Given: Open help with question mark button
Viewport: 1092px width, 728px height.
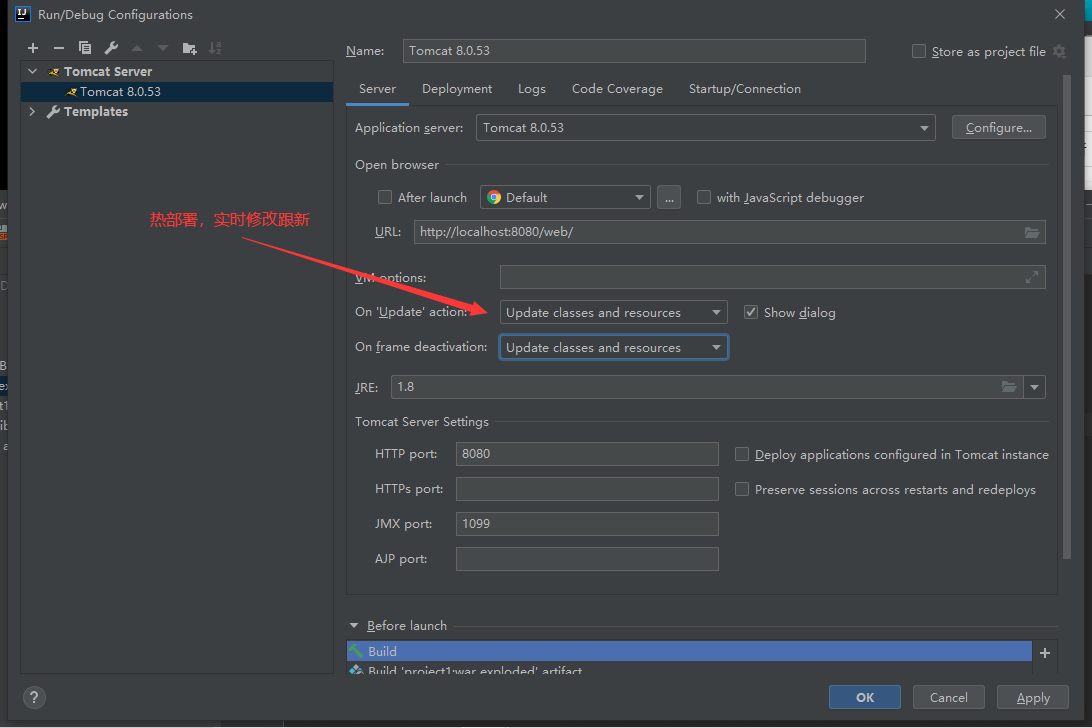Looking at the screenshot, I should click(34, 697).
